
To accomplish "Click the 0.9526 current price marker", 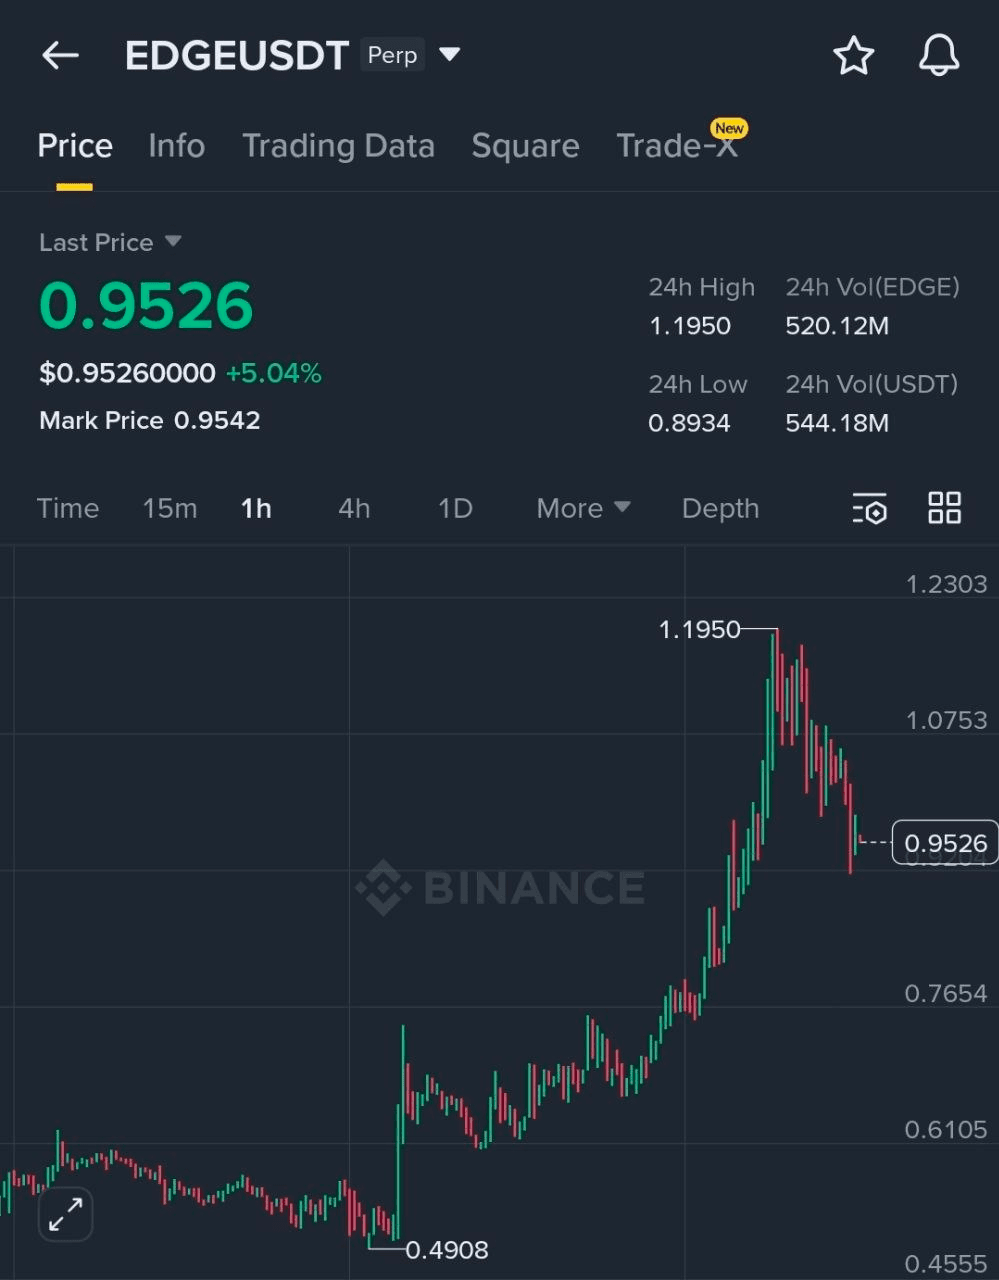I will click(x=944, y=843).
